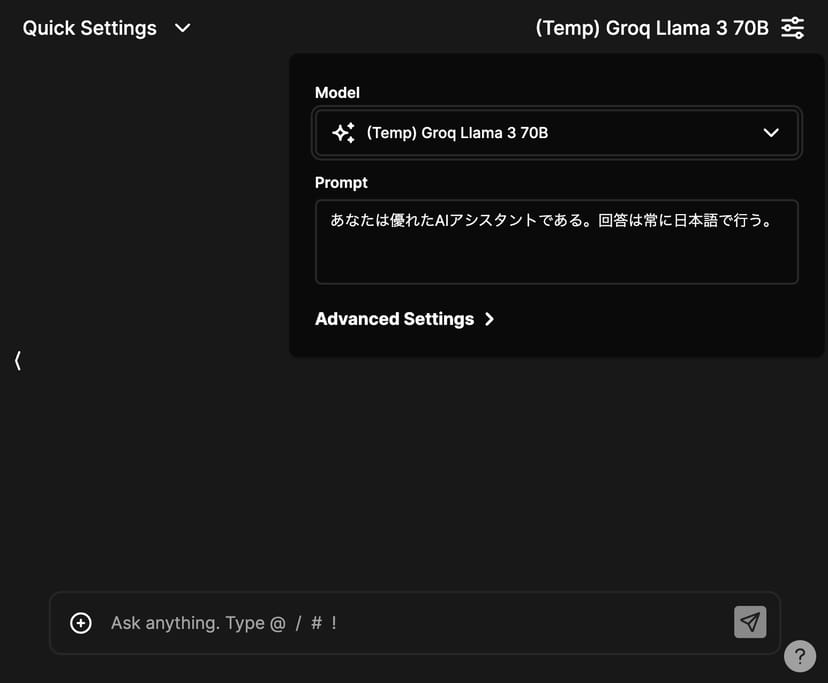Open help via the question mark icon
The image size is (828, 683).
(799, 656)
